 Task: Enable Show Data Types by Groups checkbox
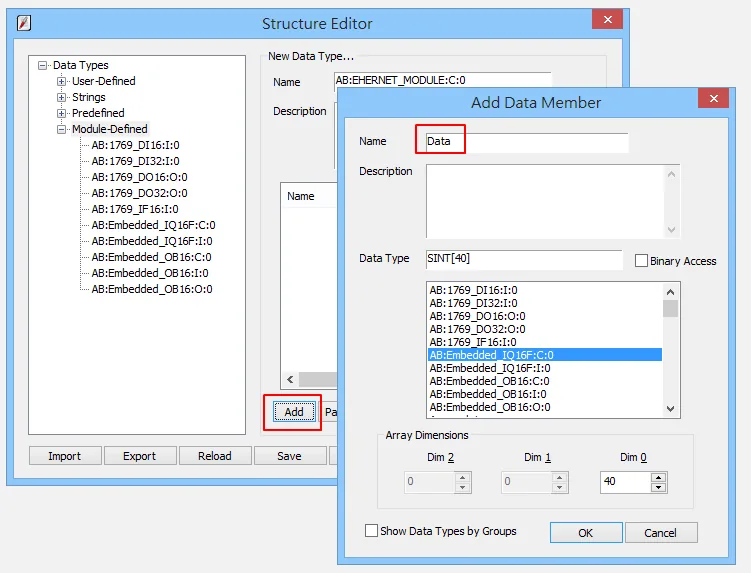pyautogui.click(x=371, y=530)
